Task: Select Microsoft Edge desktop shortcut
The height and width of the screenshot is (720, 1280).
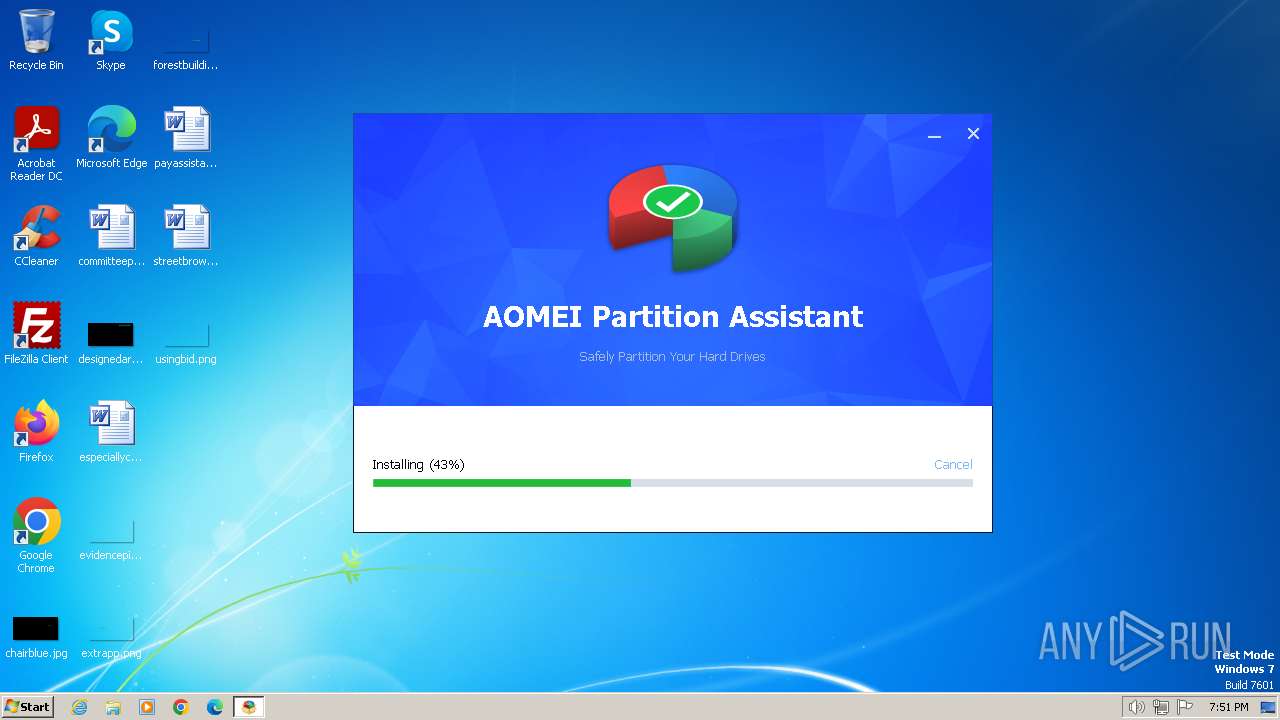Action: [x=111, y=138]
